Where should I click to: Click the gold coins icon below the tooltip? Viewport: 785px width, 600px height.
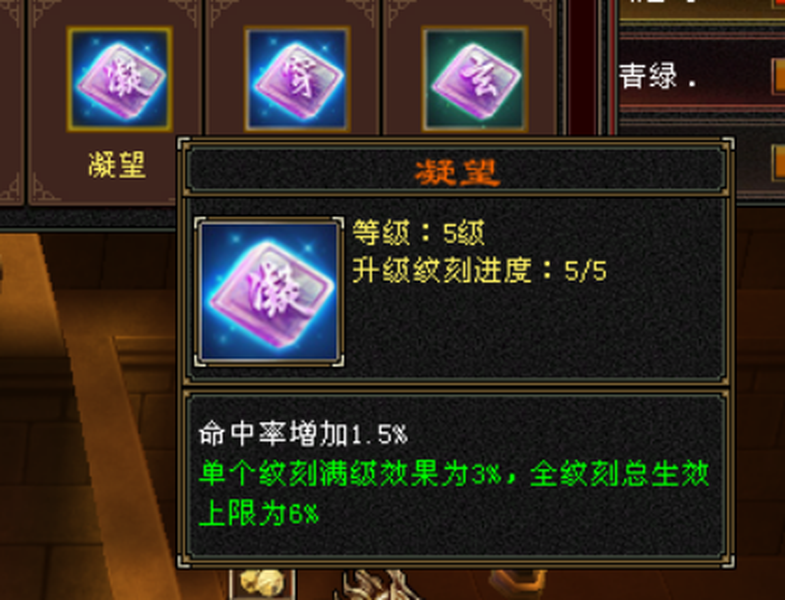(x=262, y=584)
